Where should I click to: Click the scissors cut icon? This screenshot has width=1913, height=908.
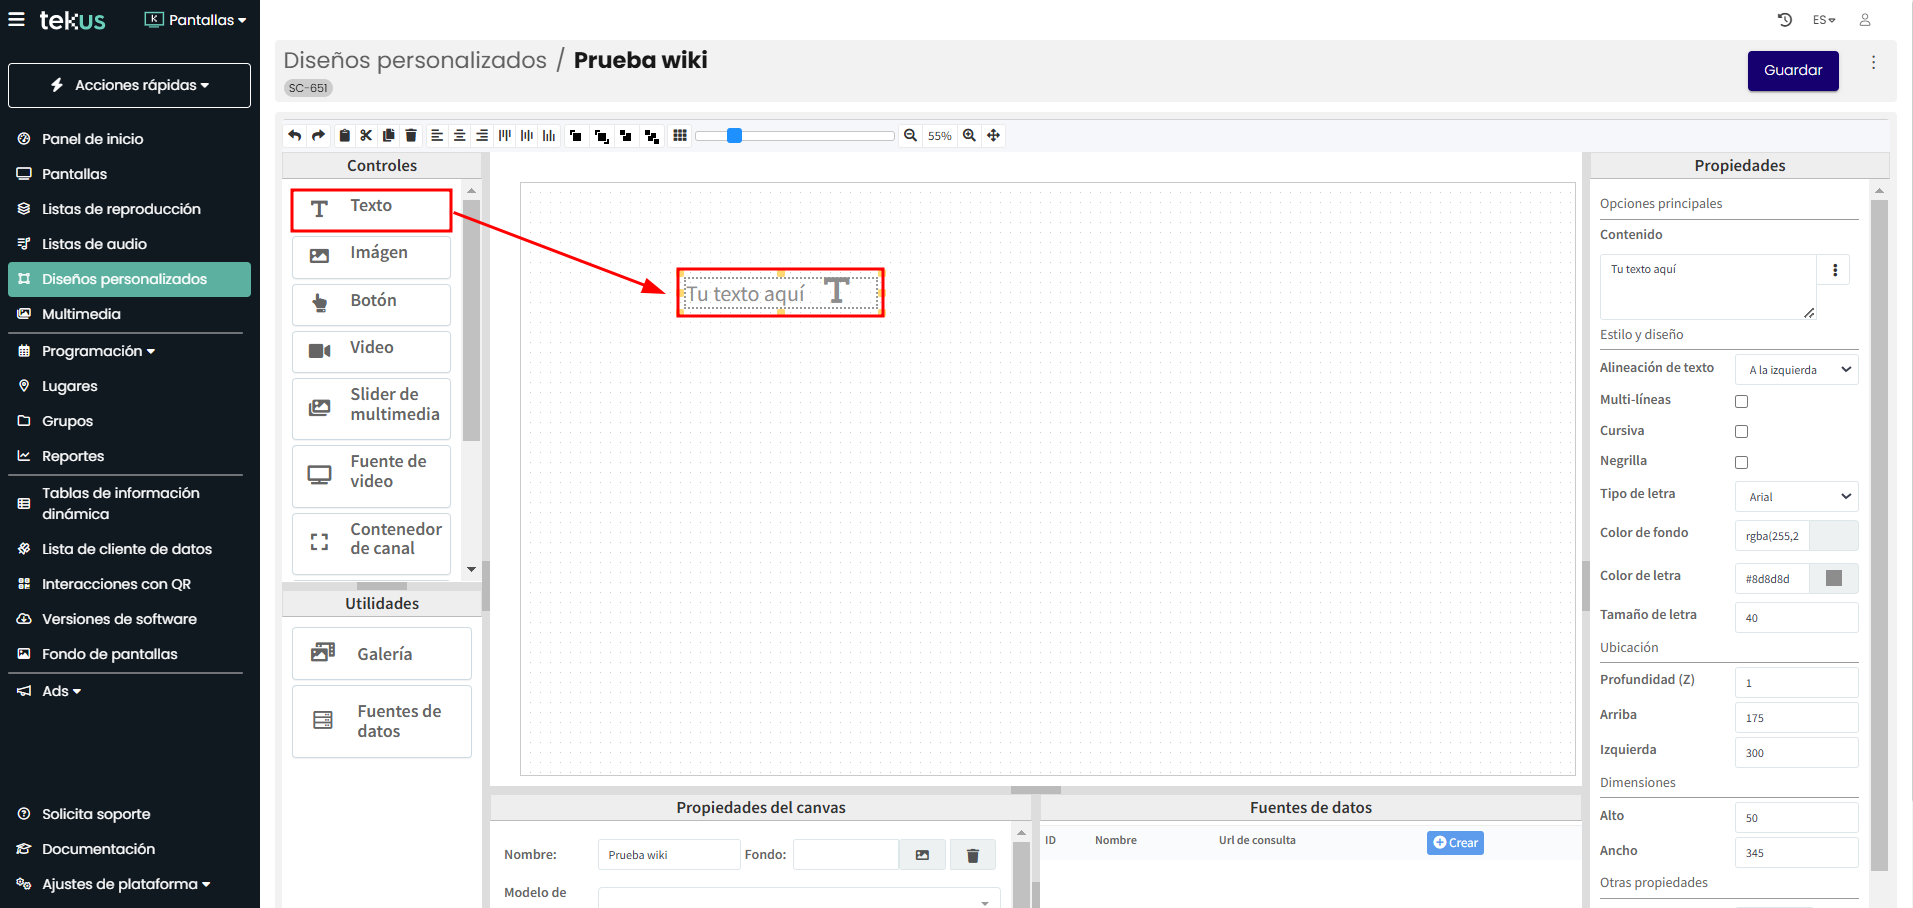[366, 136]
